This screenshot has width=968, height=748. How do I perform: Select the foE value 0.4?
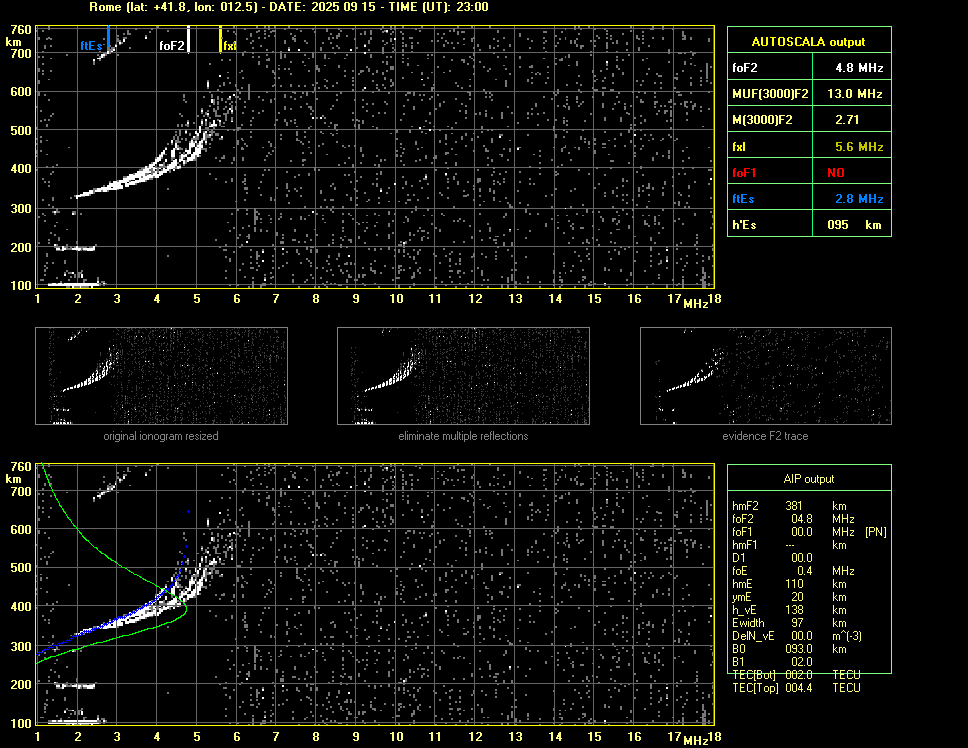tap(804, 571)
